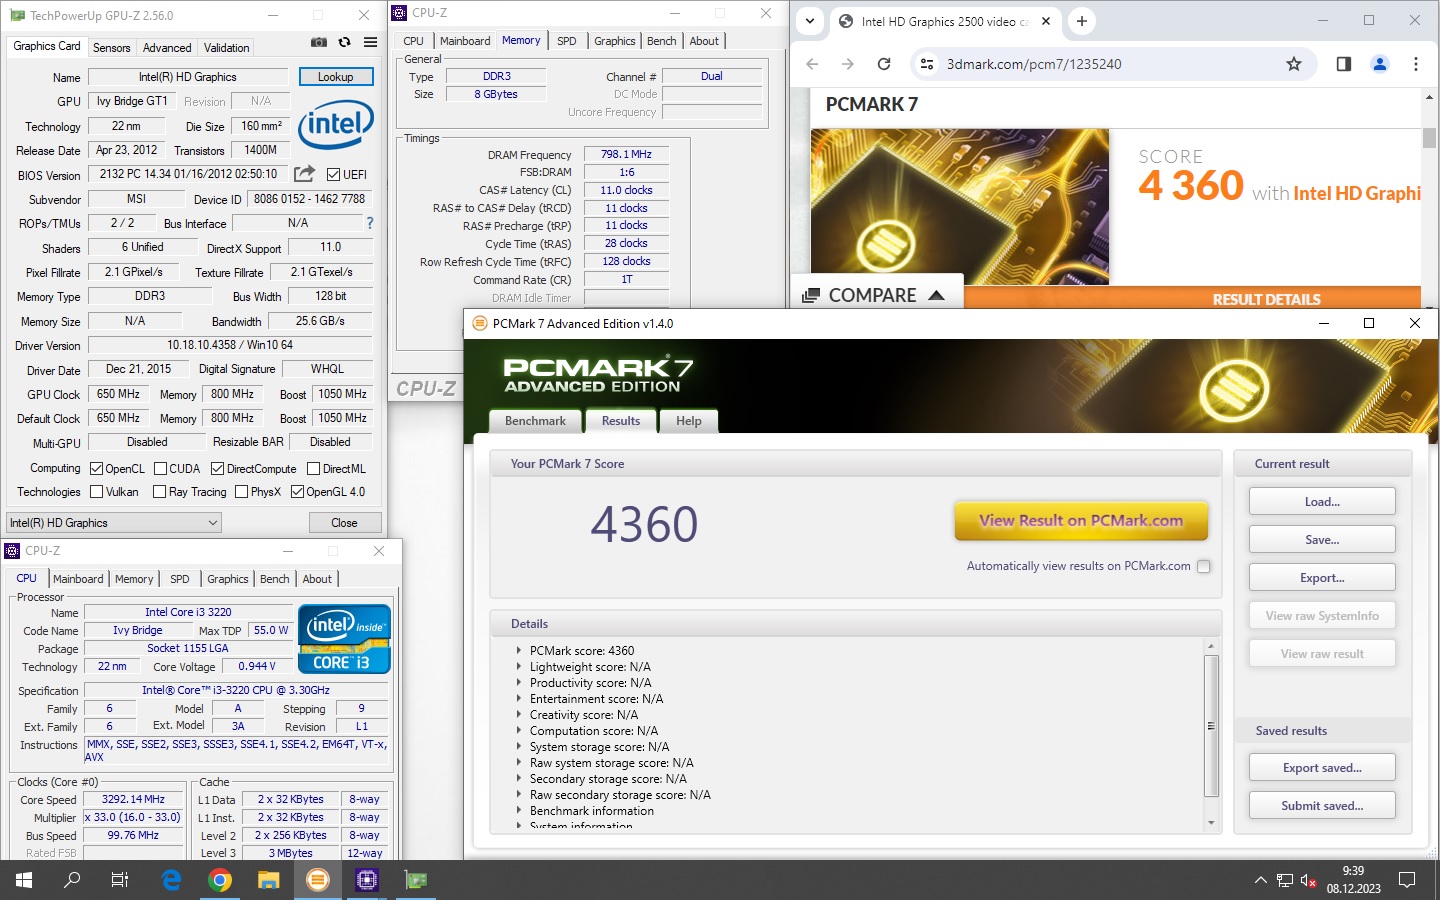
Task: Open taskbar search icon
Action: tap(72, 880)
